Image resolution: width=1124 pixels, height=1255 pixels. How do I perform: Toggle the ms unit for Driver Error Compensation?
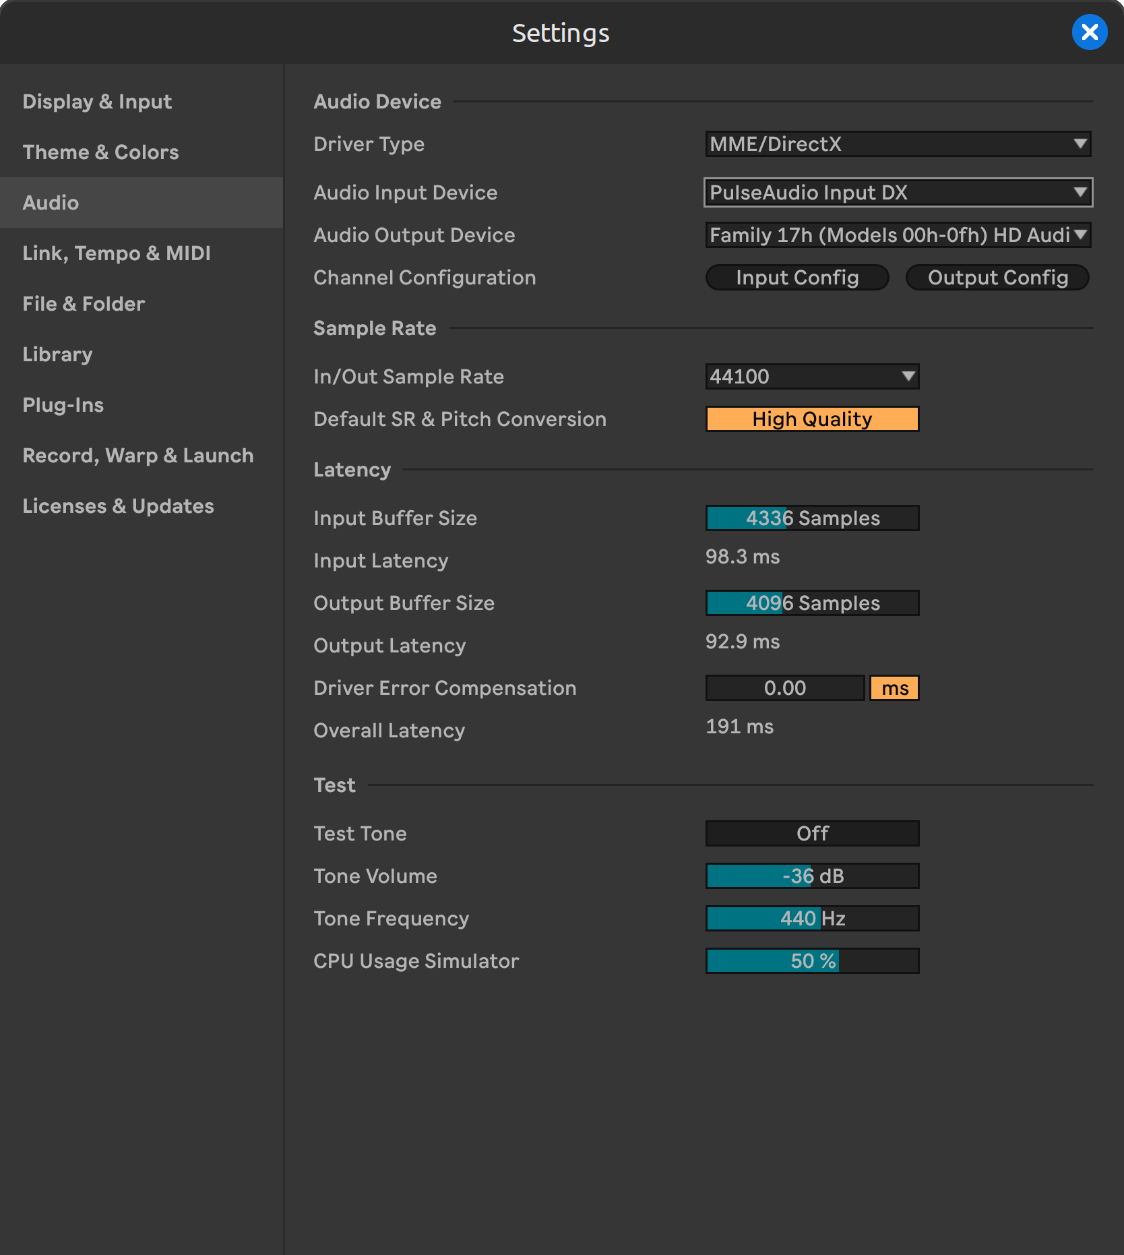894,688
